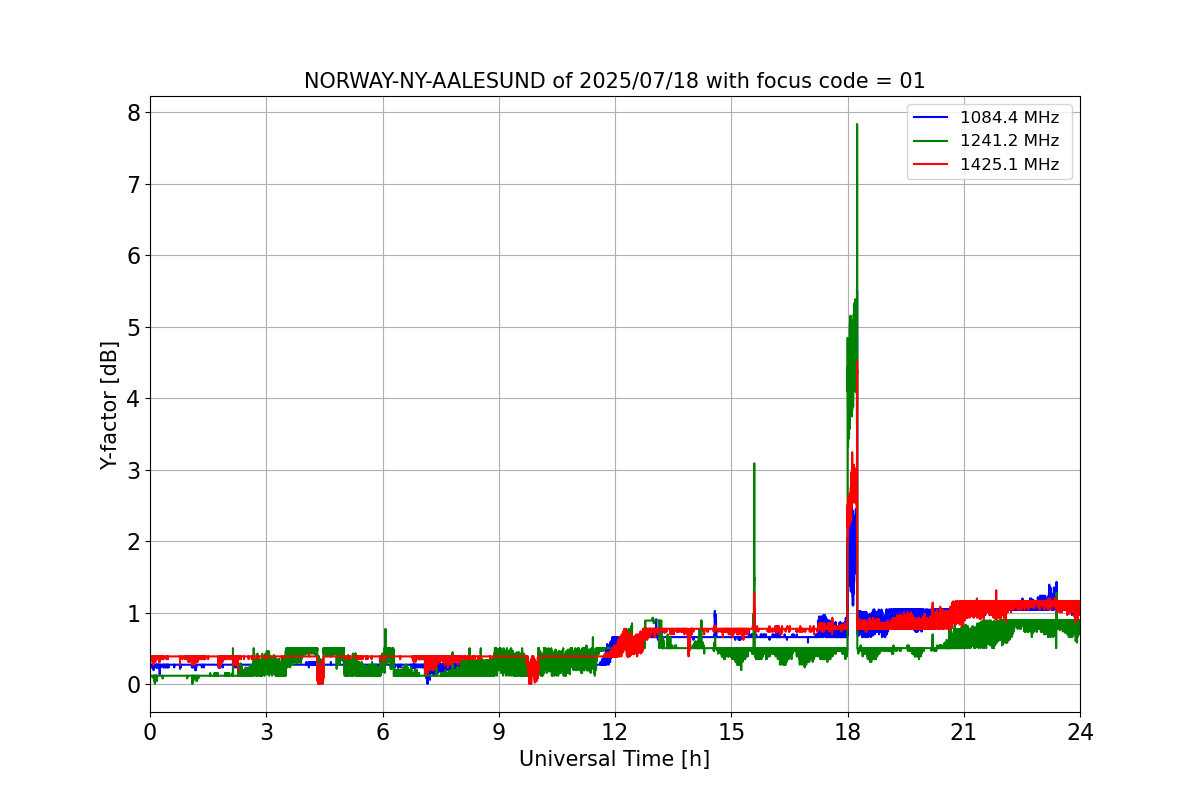Select the 1084.4 MHz legend label
The height and width of the screenshot is (800, 1200).
point(1009,117)
